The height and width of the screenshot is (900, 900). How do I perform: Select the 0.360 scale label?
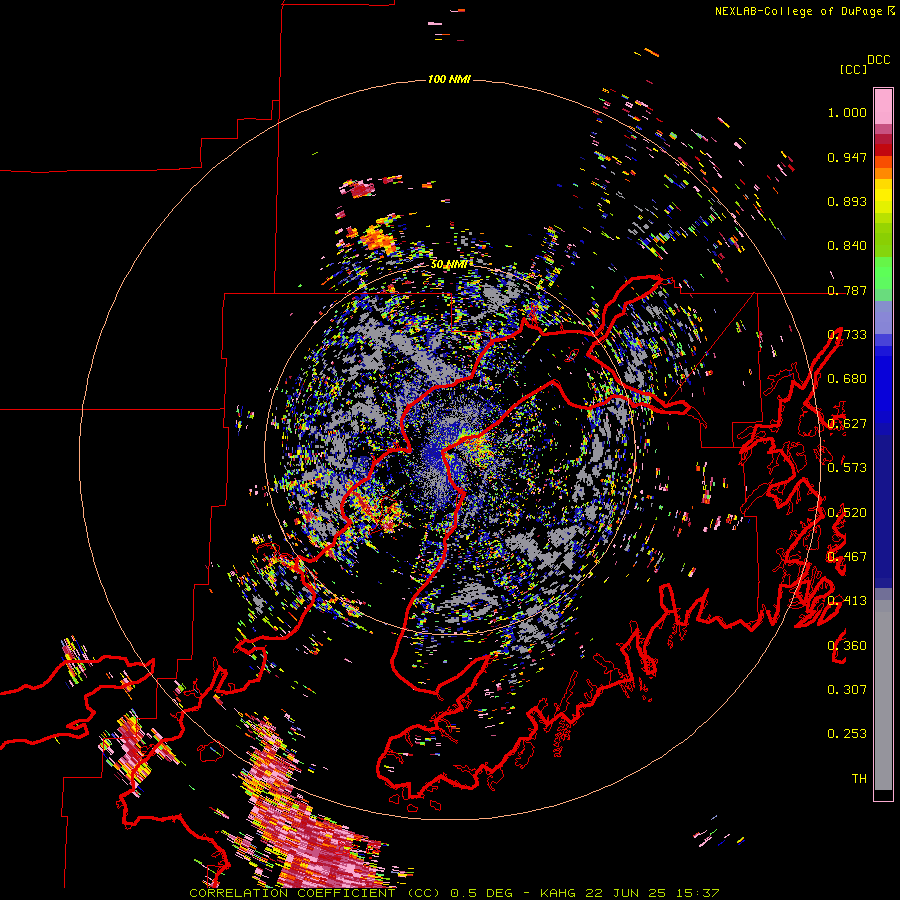coord(847,646)
